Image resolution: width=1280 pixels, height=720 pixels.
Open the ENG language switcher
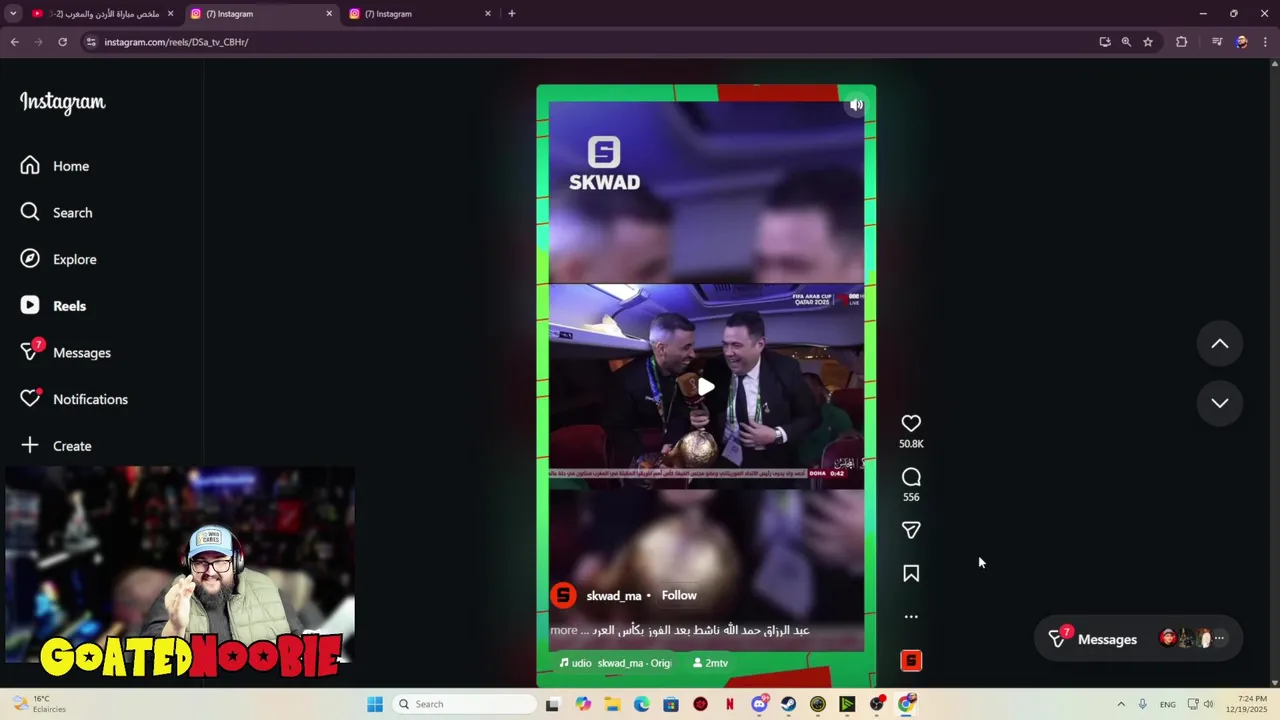pyautogui.click(x=1168, y=704)
